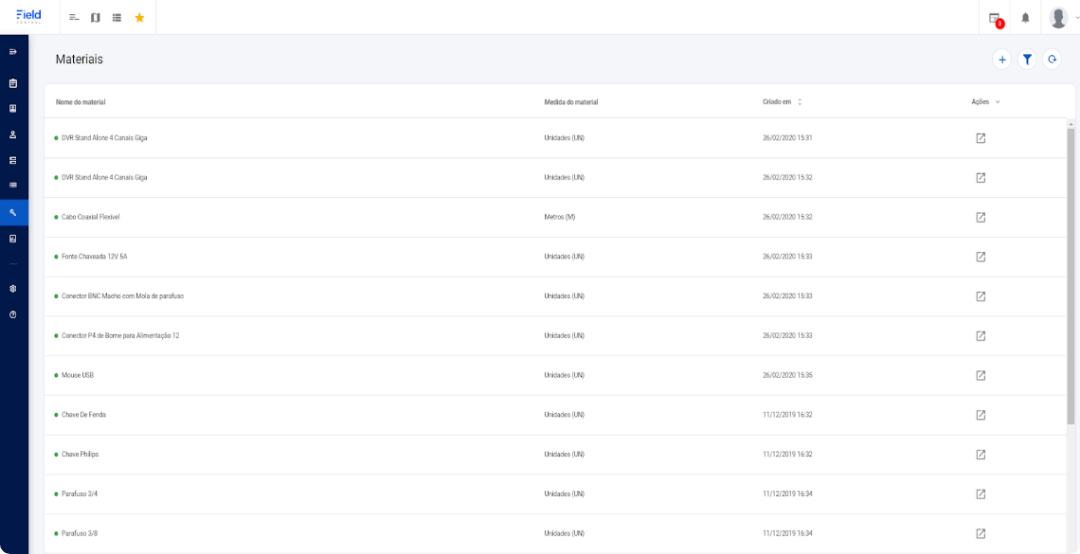Open the help icon in sidebar

click(x=13, y=314)
